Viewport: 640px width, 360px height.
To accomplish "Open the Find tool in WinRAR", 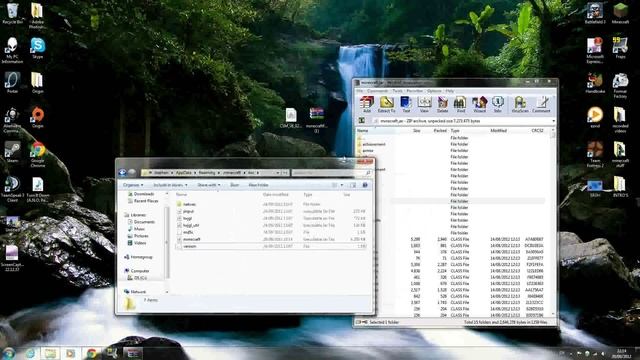I will click(x=460, y=104).
